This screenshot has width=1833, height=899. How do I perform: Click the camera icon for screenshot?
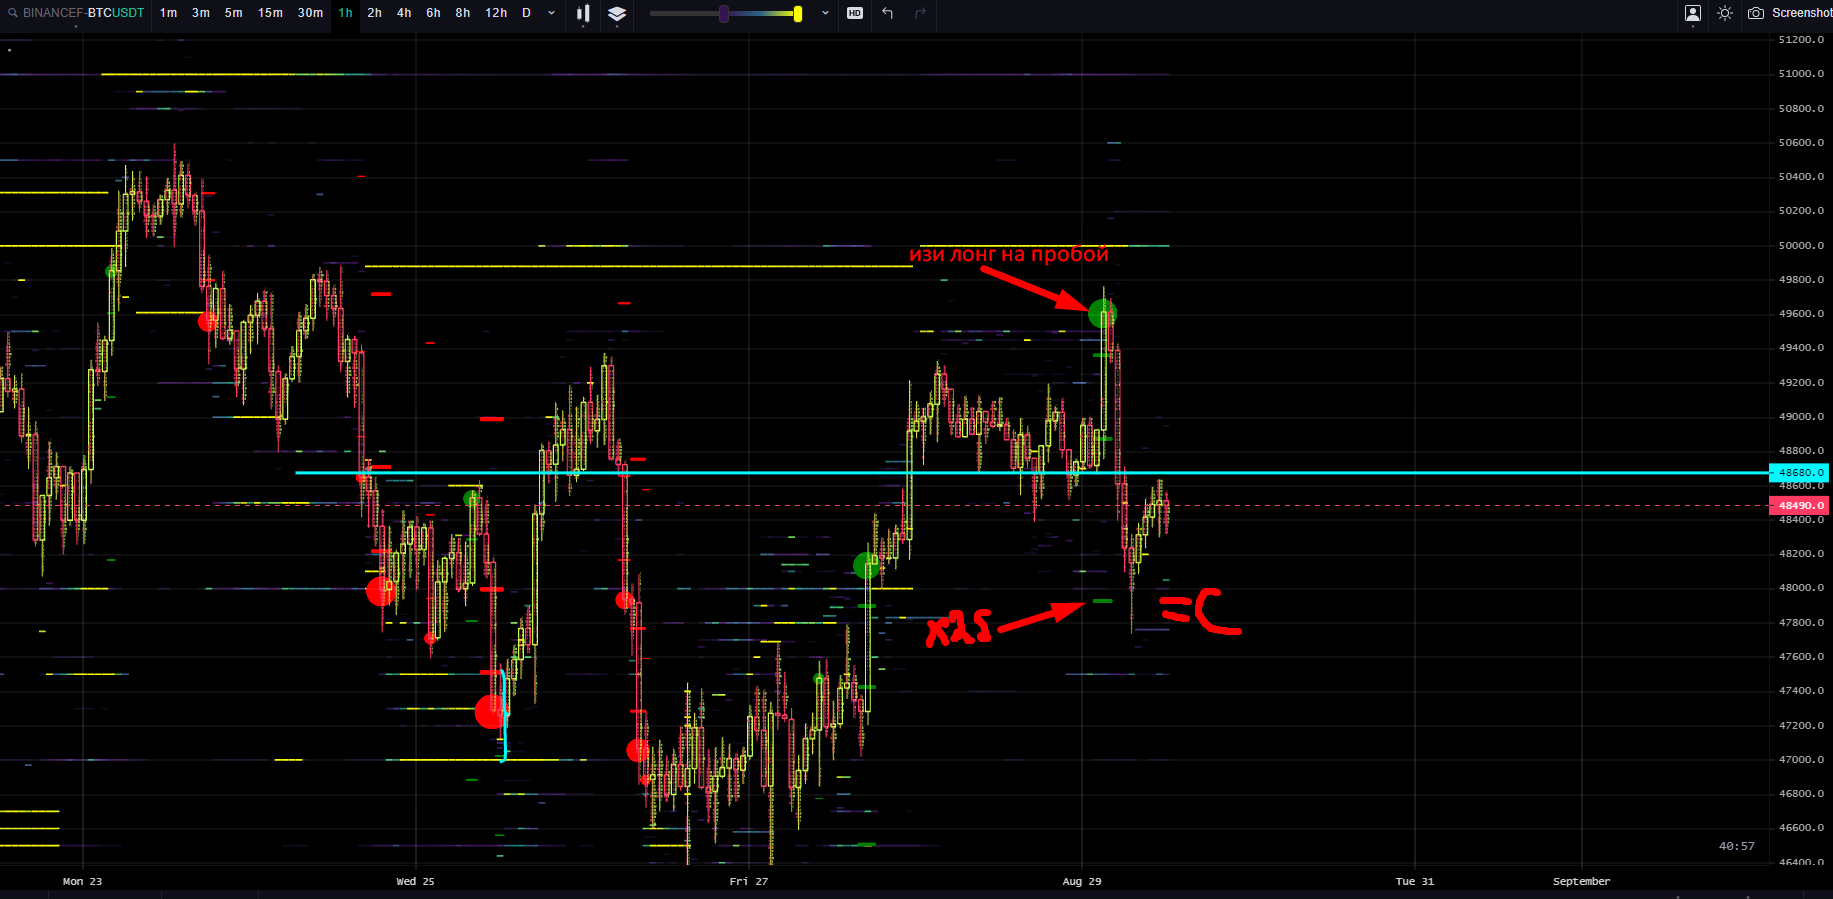(x=1755, y=13)
